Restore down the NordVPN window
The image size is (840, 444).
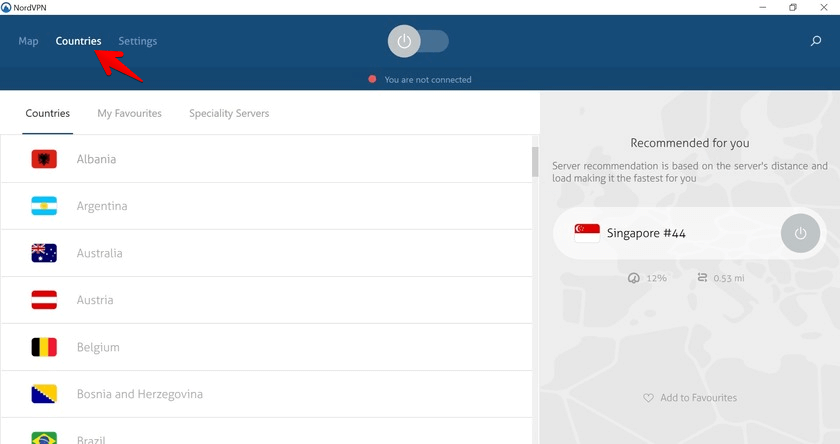coord(793,7)
